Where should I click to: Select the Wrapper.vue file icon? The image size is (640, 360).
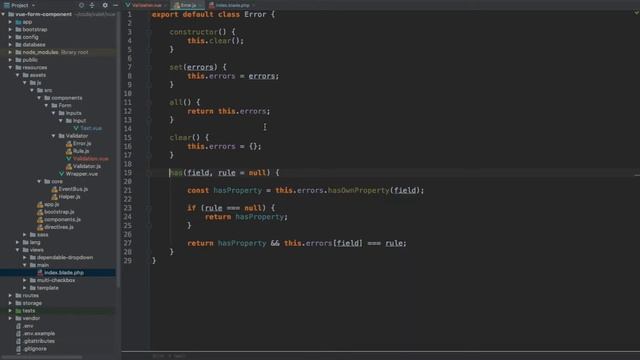coord(62,174)
